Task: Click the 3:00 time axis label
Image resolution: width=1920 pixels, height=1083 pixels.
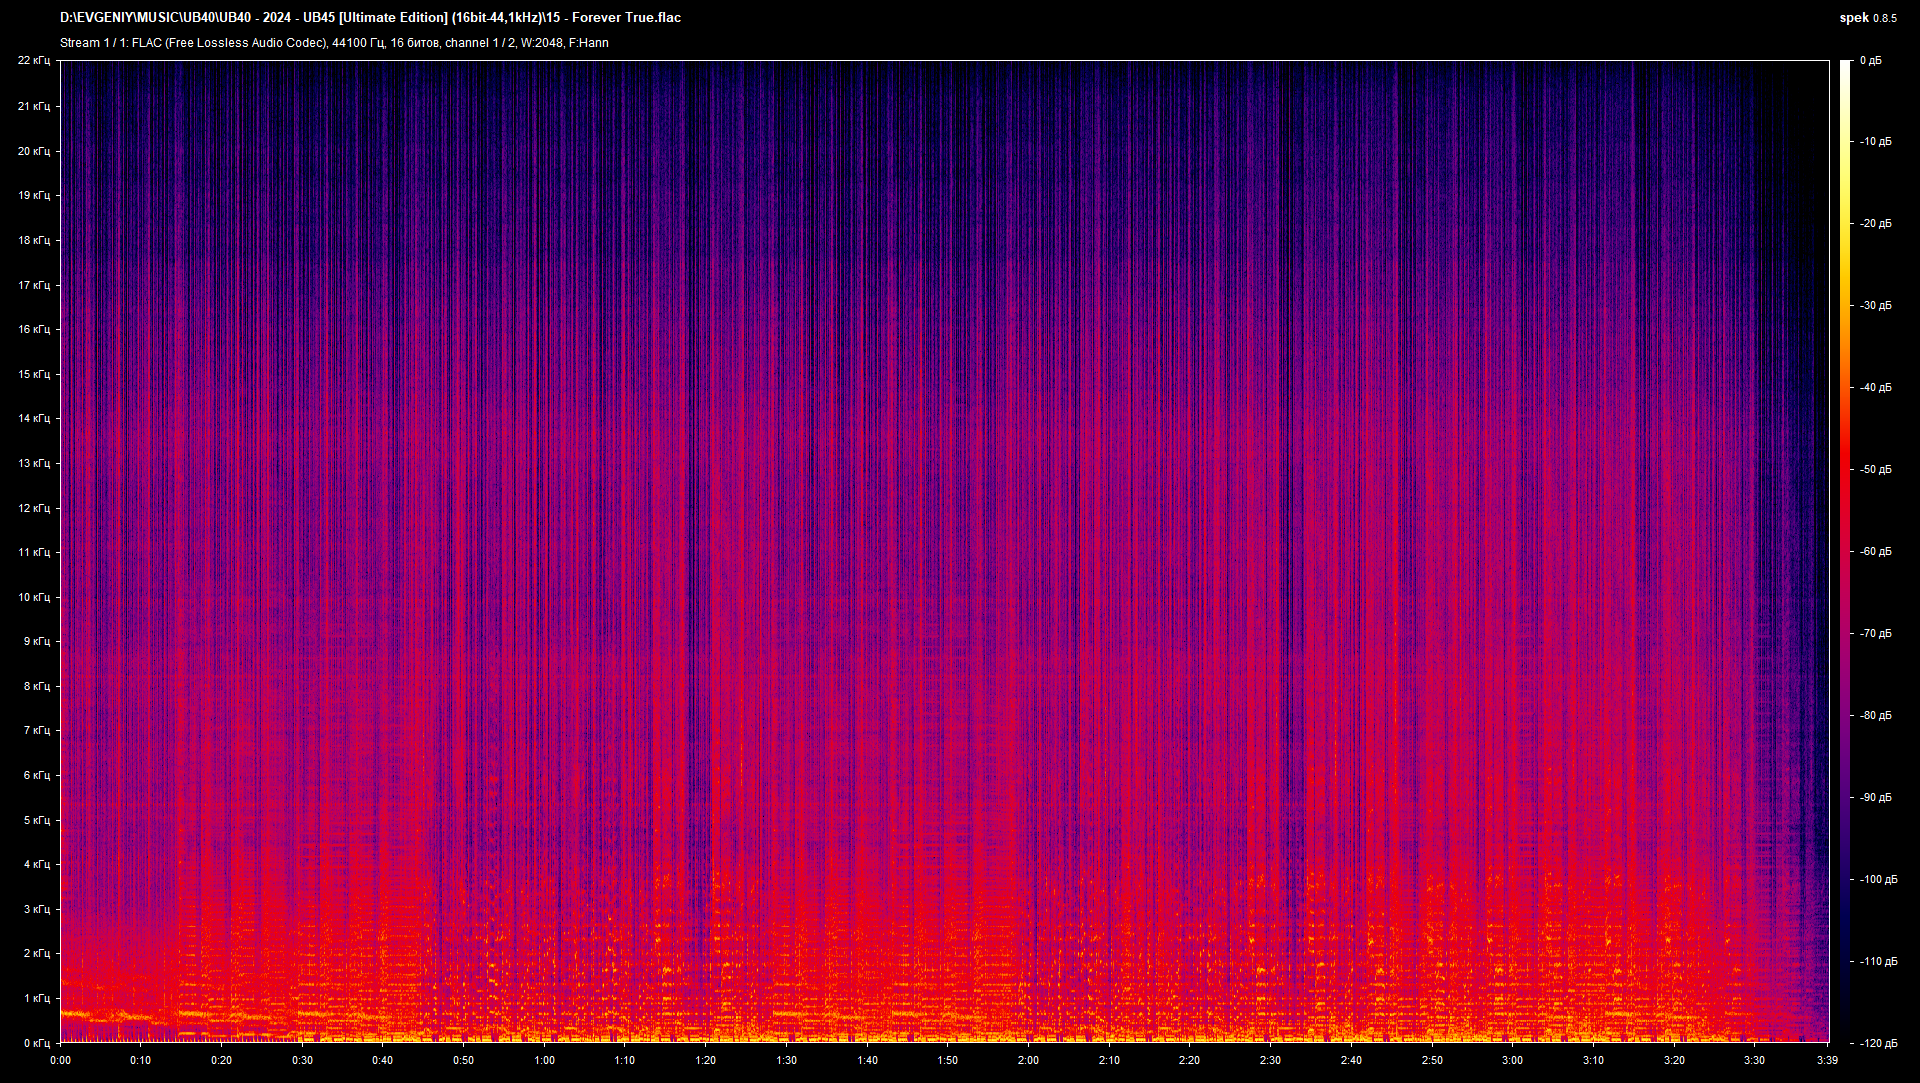Action: 1512,1060
